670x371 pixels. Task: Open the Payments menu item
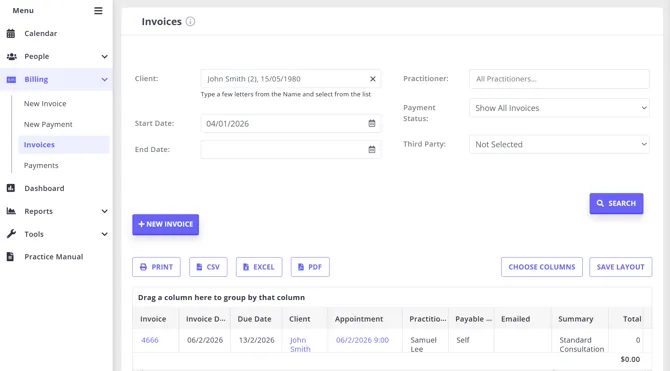point(41,165)
